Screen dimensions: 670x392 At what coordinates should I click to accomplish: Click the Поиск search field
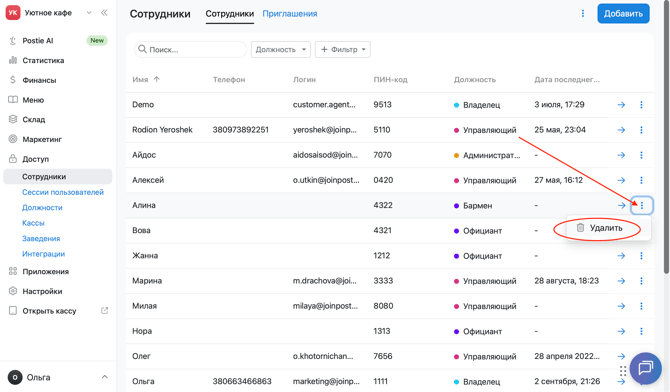[190, 50]
